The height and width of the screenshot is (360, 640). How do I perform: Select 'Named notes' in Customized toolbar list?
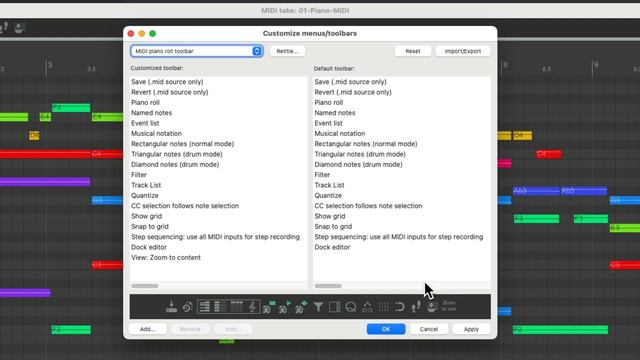[x=151, y=113]
